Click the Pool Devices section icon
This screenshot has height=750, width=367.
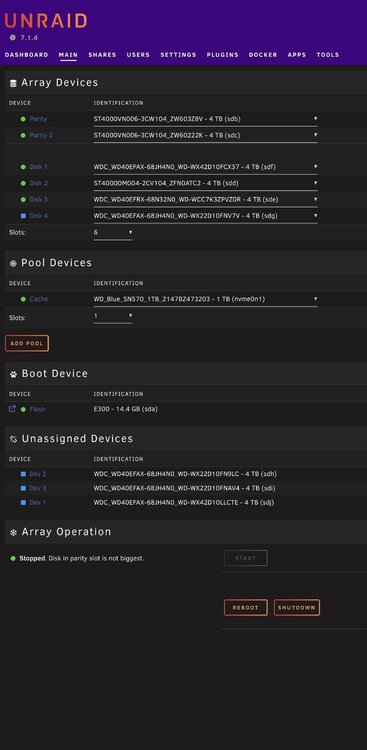[13, 264]
